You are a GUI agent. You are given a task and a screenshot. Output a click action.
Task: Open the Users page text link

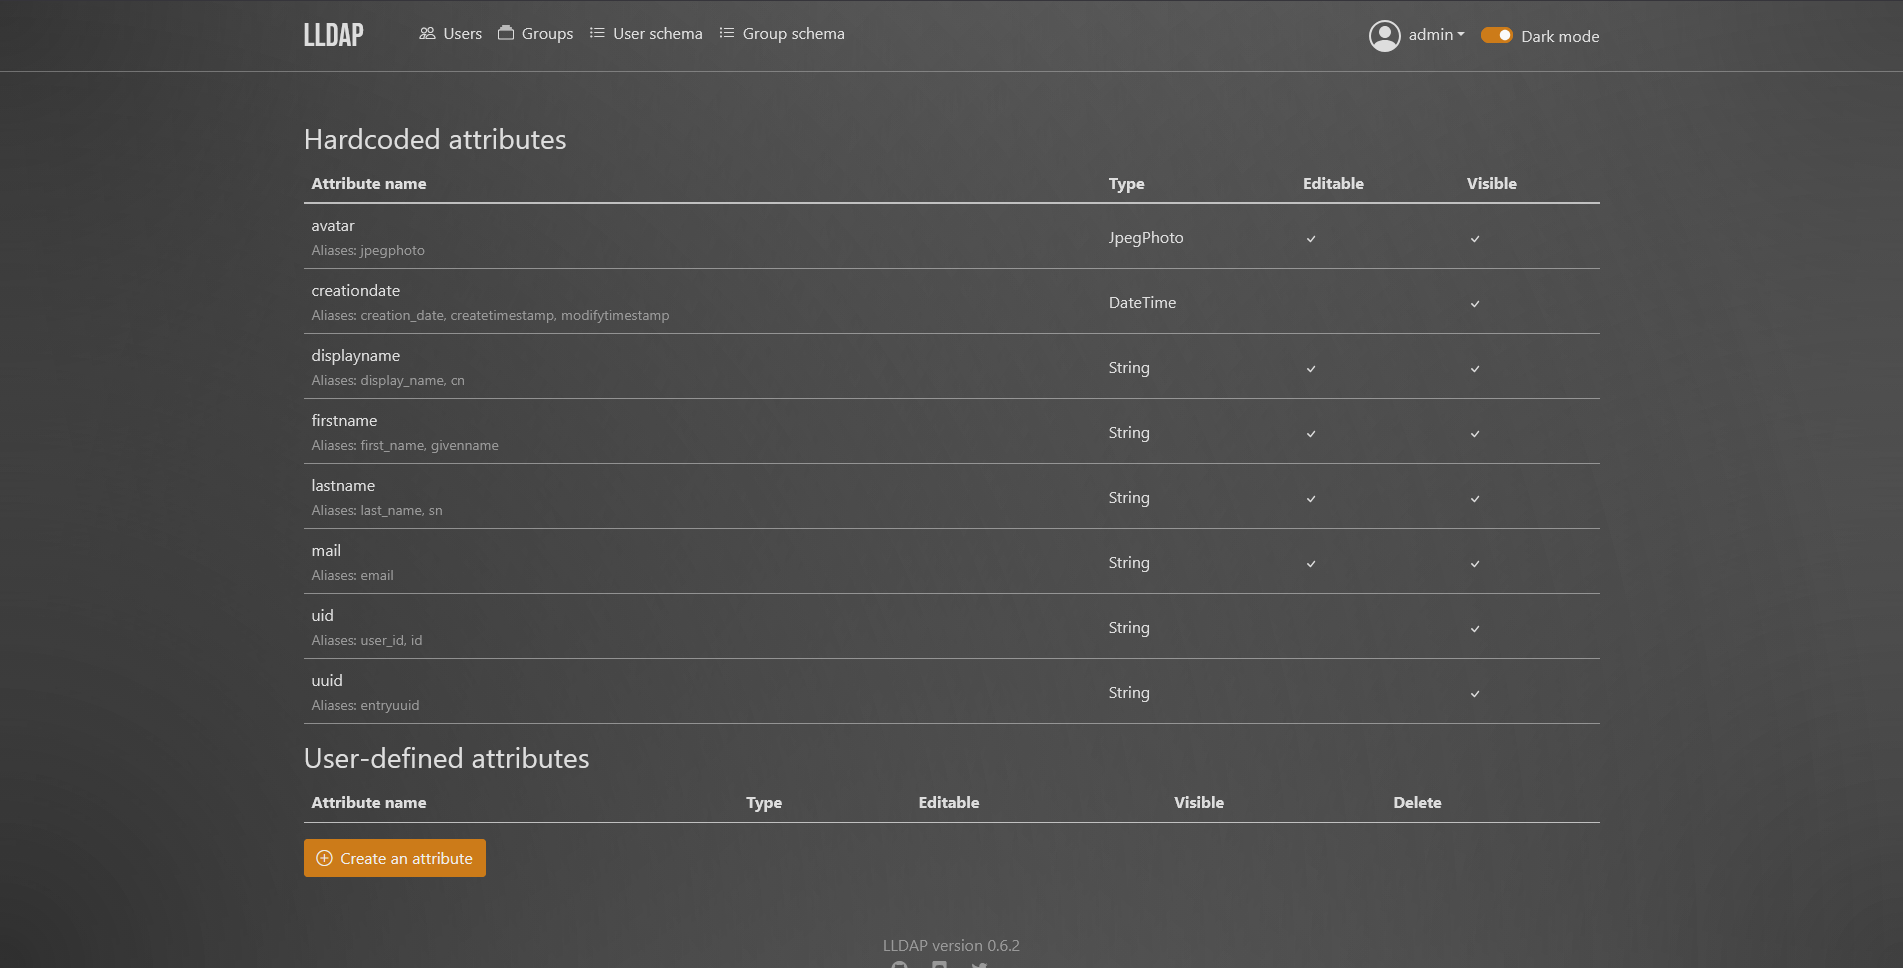462,33
